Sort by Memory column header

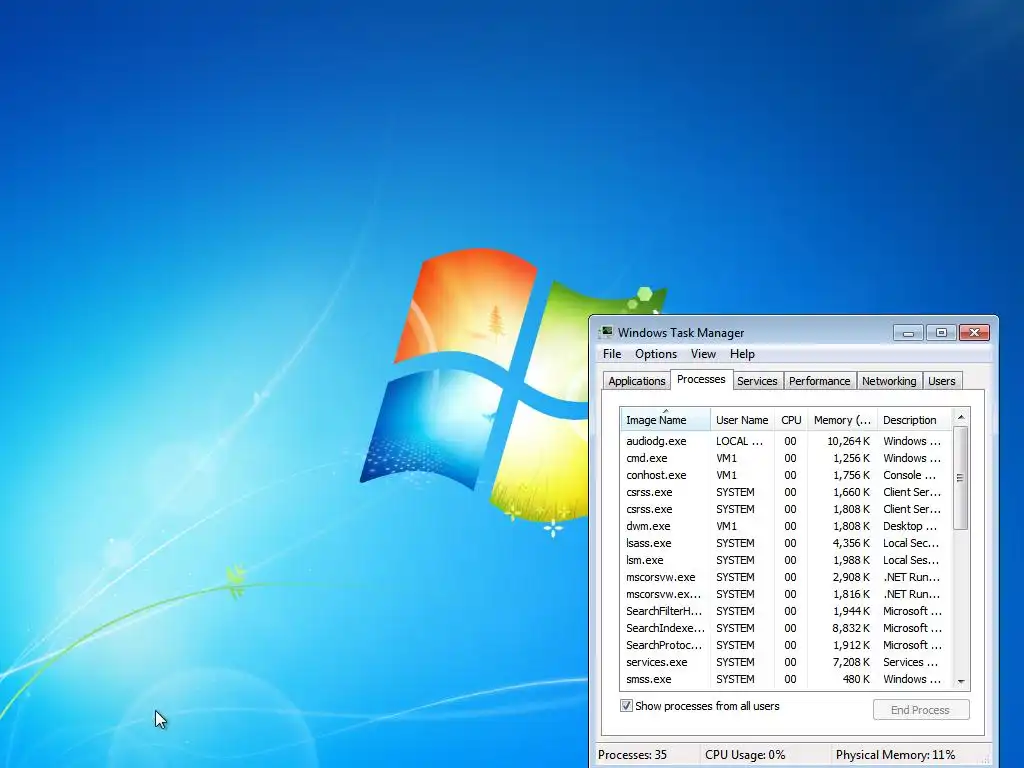tap(842, 420)
